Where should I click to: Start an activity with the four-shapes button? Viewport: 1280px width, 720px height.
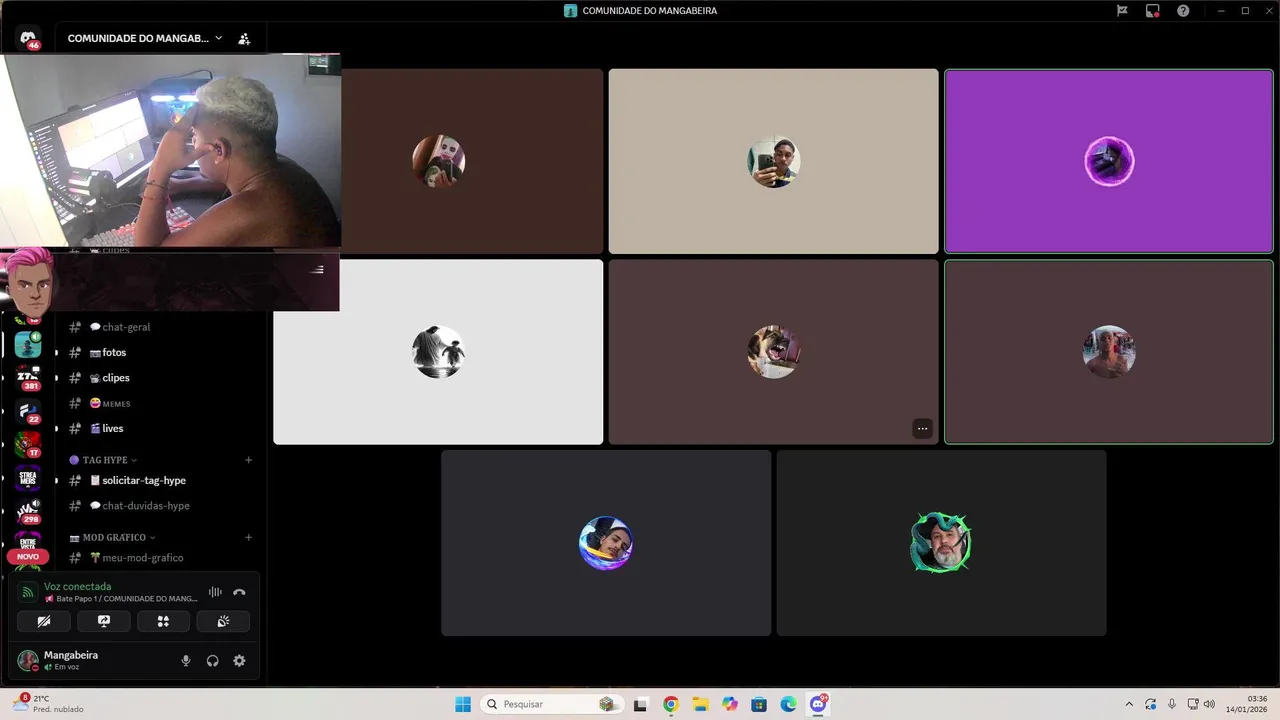coord(163,621)
